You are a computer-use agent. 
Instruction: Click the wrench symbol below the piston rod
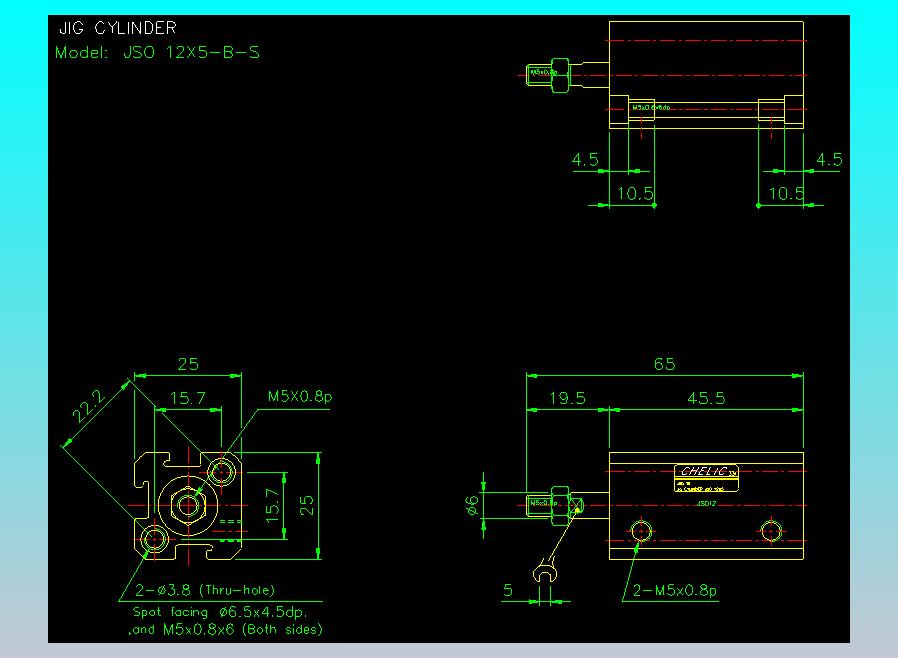coord(545,572)
